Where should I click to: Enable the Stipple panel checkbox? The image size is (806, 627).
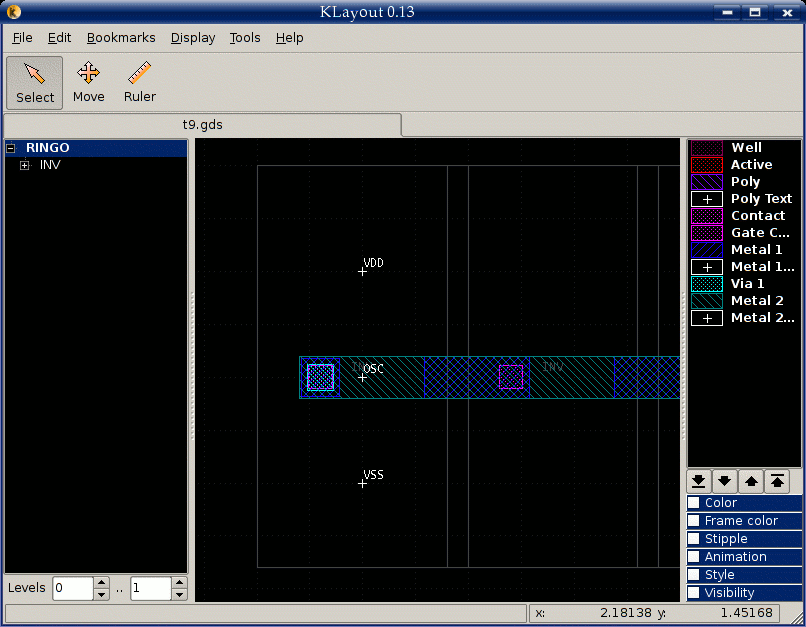[694, 539]
